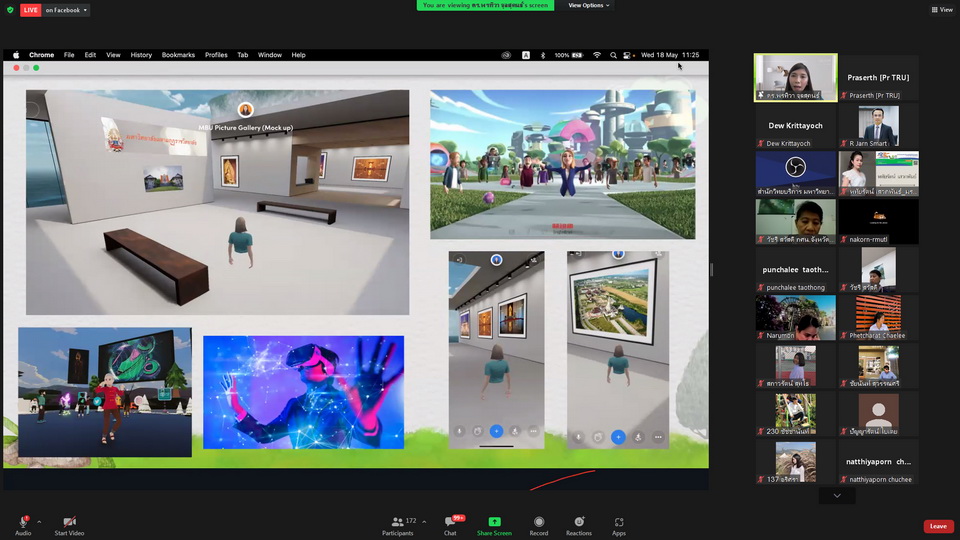Image resolution: width=960 pixels, height=540 pixels.
Task: Click blue plus button in left phone screenshot
Action: [497, 431]
